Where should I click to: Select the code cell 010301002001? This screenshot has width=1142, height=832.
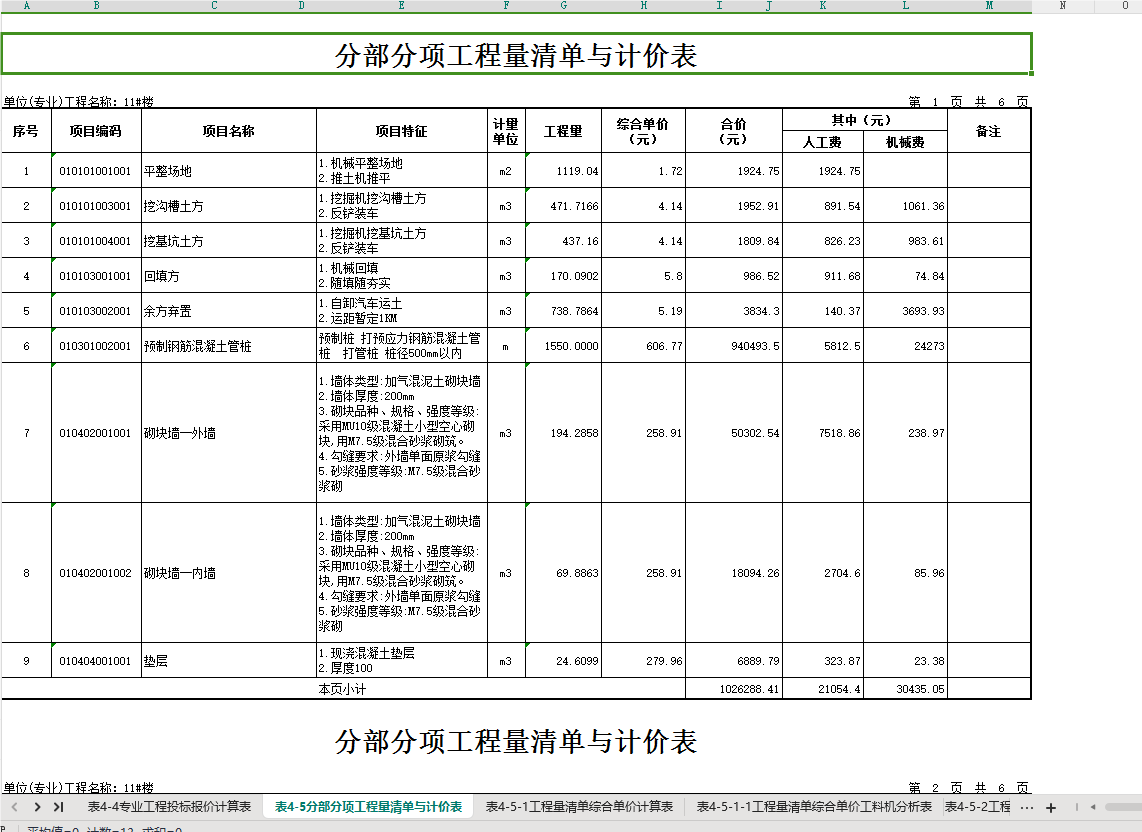[x=96, y=346]
